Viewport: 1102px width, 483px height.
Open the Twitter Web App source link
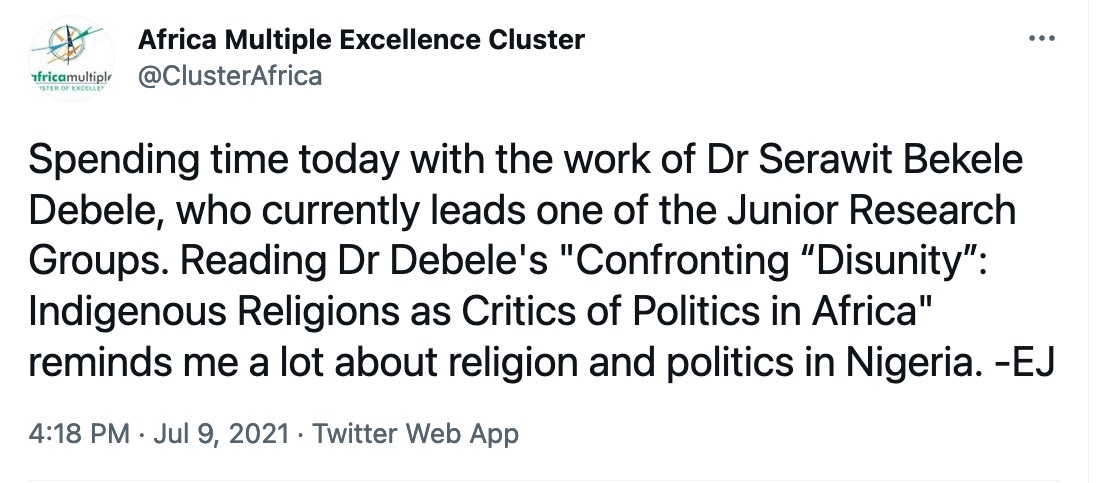pyautogui.click(x=416, y=434)
